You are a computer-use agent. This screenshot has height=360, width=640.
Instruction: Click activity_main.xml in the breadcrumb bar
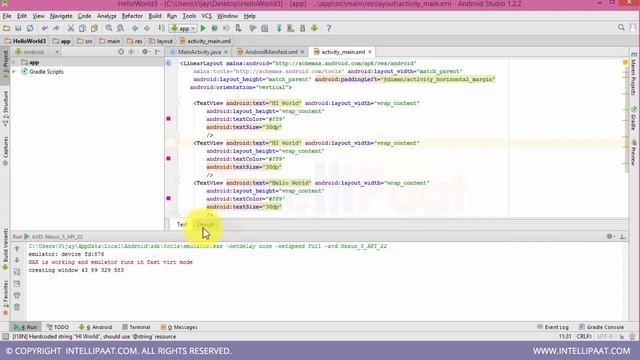tap(206, 41)
